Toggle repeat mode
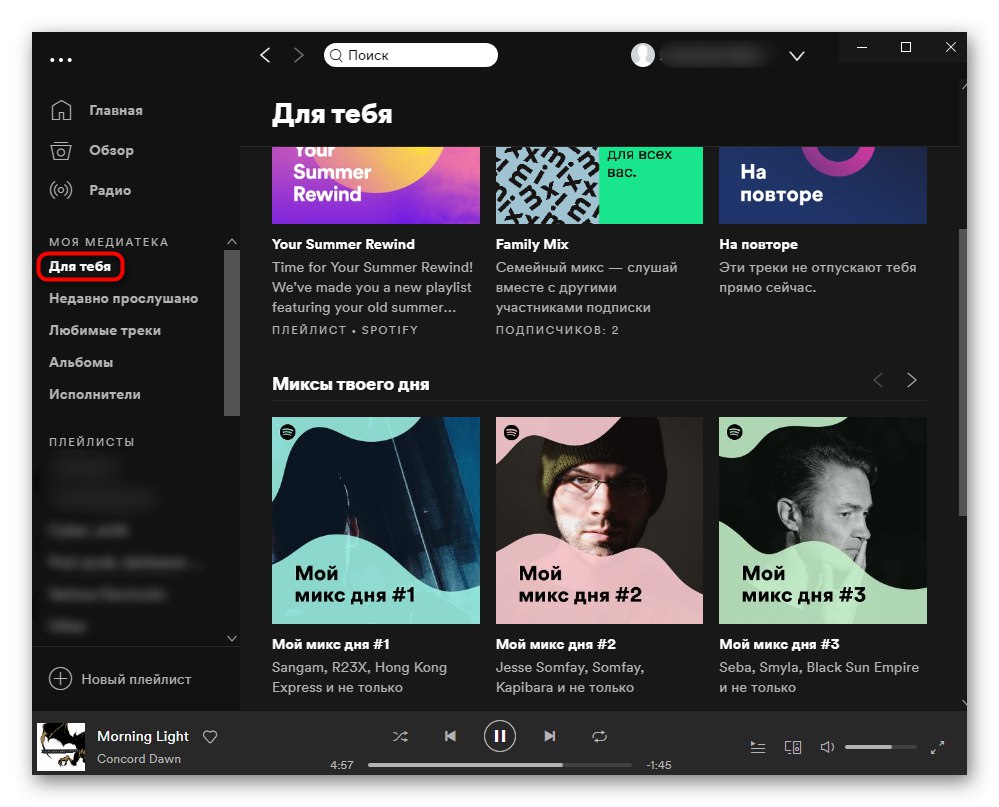The height and width of the screenshot is (807, 999). 600,736
